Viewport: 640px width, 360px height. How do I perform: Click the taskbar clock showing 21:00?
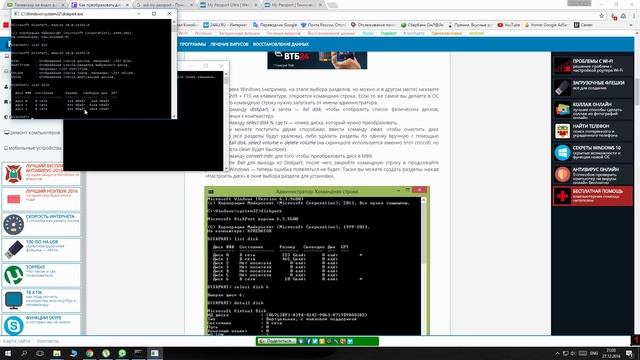pyautogui.click(x=611, y=353)
